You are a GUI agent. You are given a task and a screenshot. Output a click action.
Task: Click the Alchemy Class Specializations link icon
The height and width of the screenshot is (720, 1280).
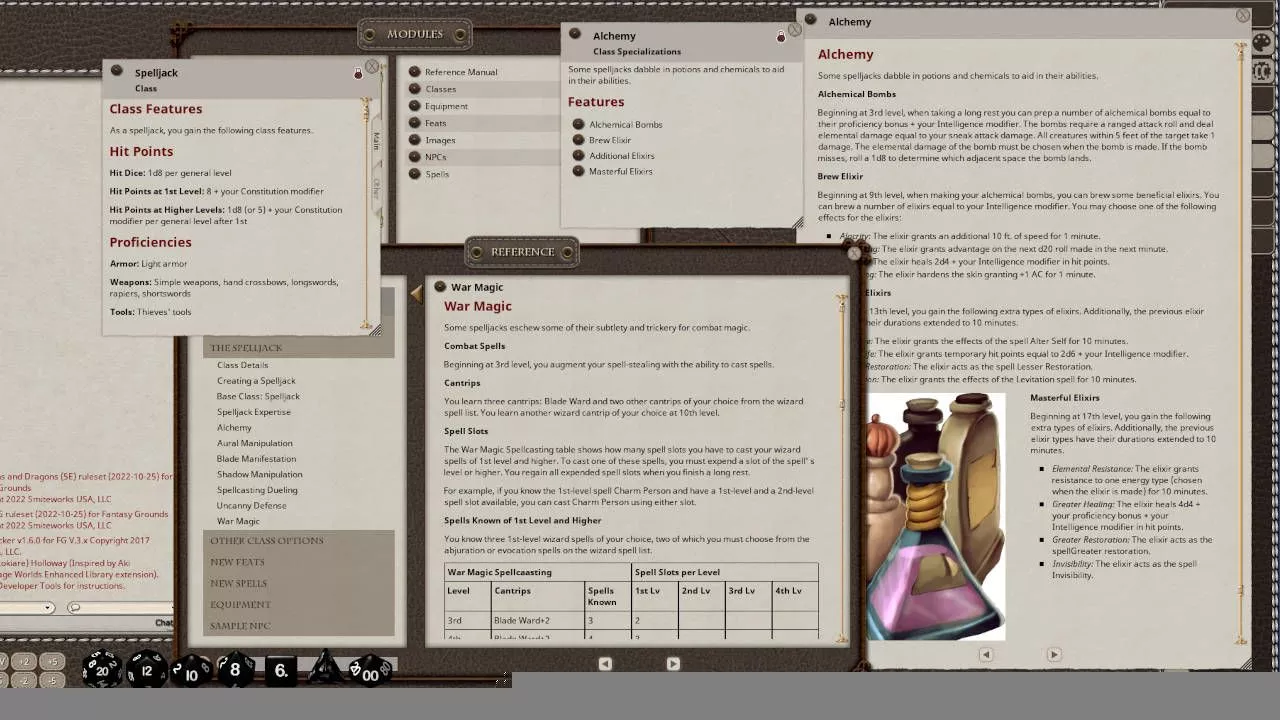tap(575, 34)
